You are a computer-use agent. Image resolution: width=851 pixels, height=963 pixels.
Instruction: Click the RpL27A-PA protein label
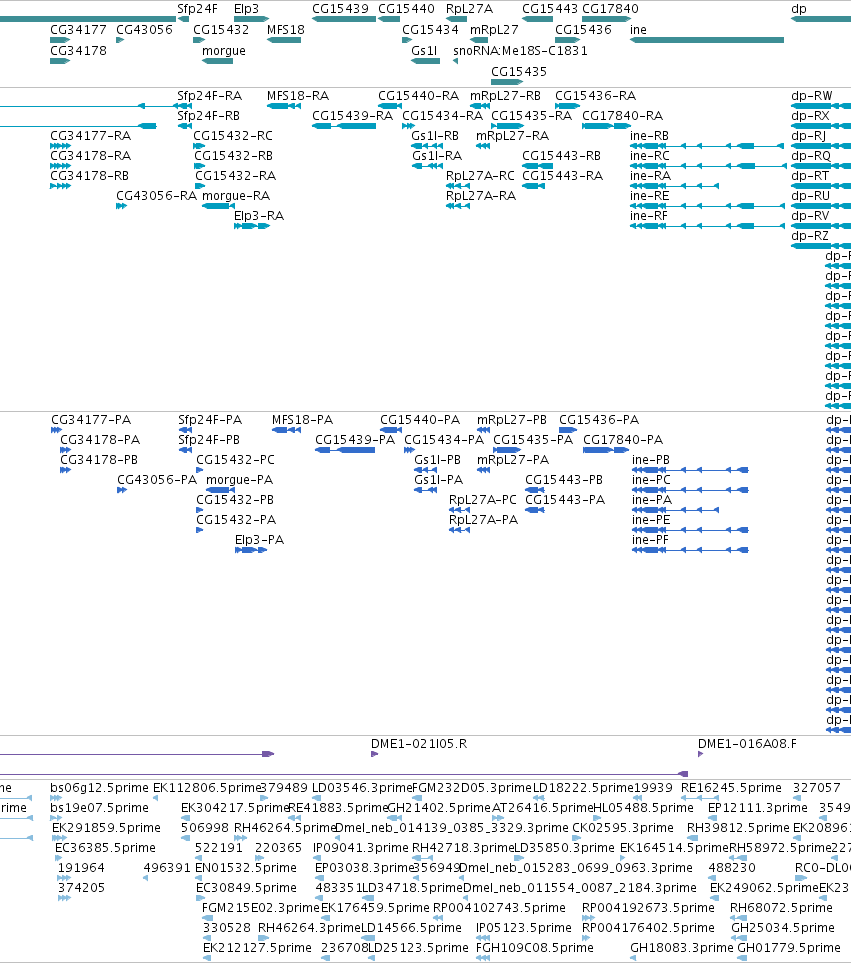click(483, 520)
